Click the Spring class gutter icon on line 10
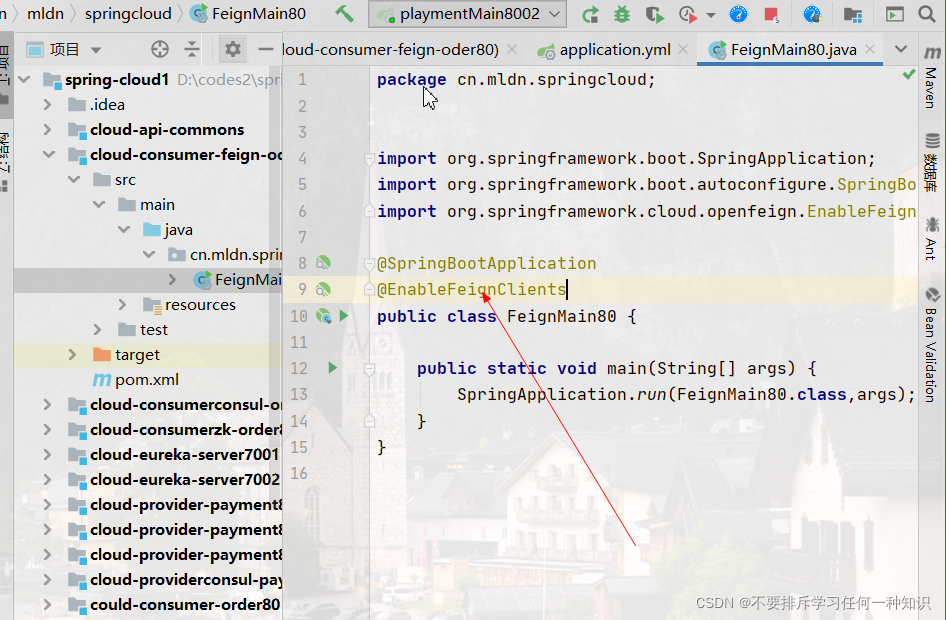The width and height of the screenshot is (946, 620). 324,315
